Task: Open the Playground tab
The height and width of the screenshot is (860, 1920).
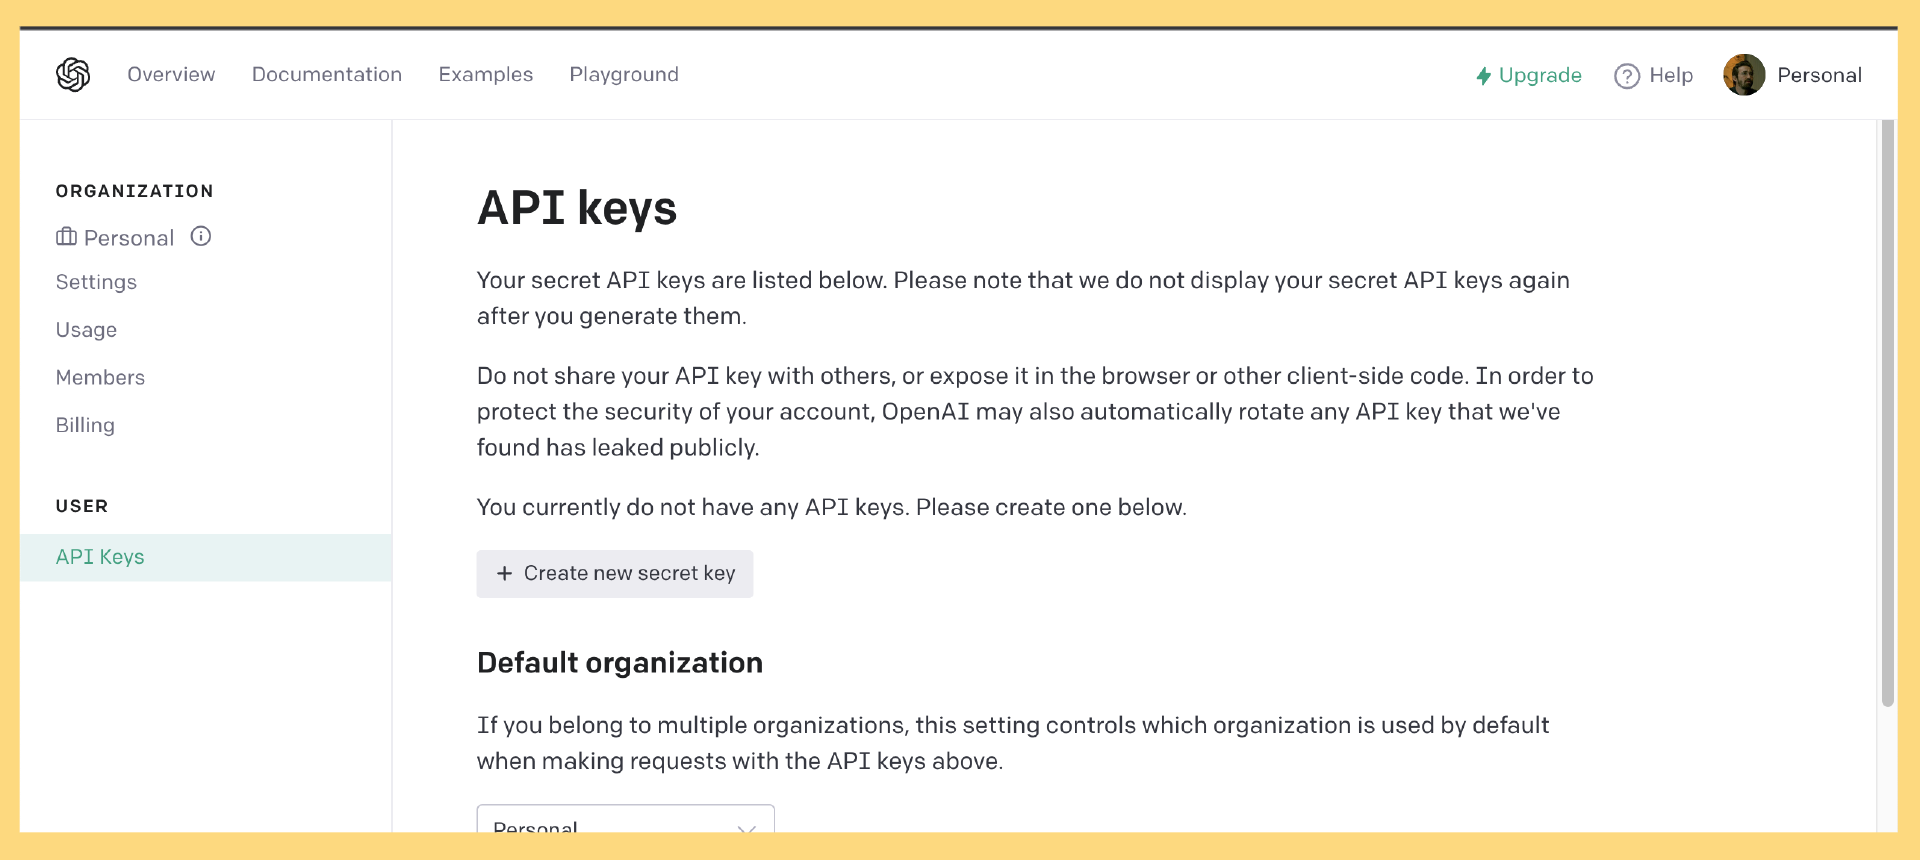Action: click(x=624, y=75)
